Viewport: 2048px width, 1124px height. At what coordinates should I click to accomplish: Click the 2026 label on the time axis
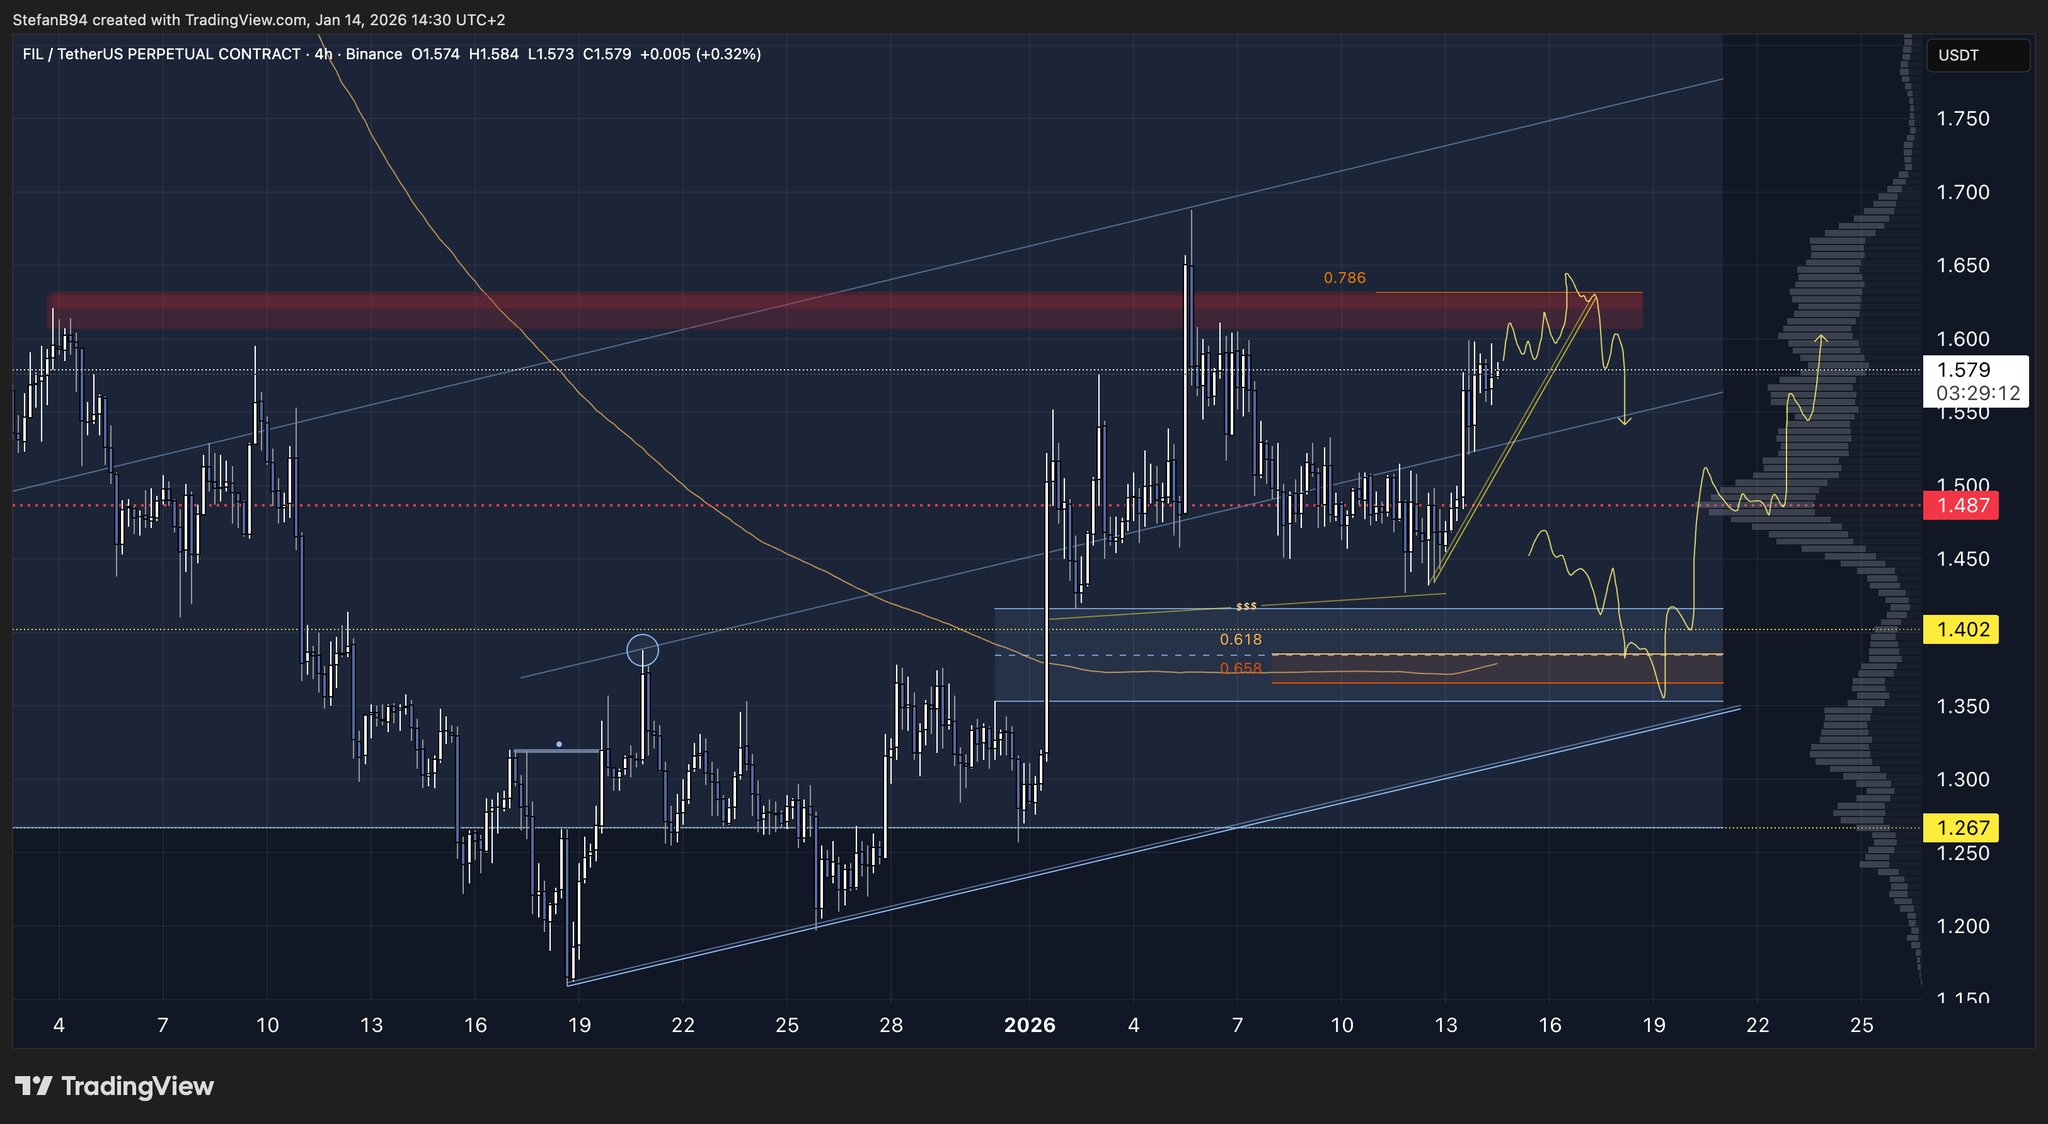pyautogui.click(x=1030, y=1025)
